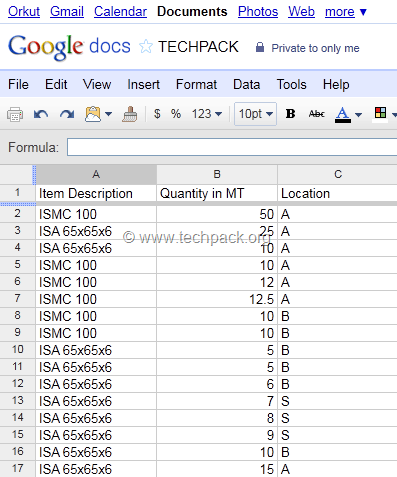Screen dimensions: 397x477
Task: Click the Google docs logo
Action: [69, 47]
